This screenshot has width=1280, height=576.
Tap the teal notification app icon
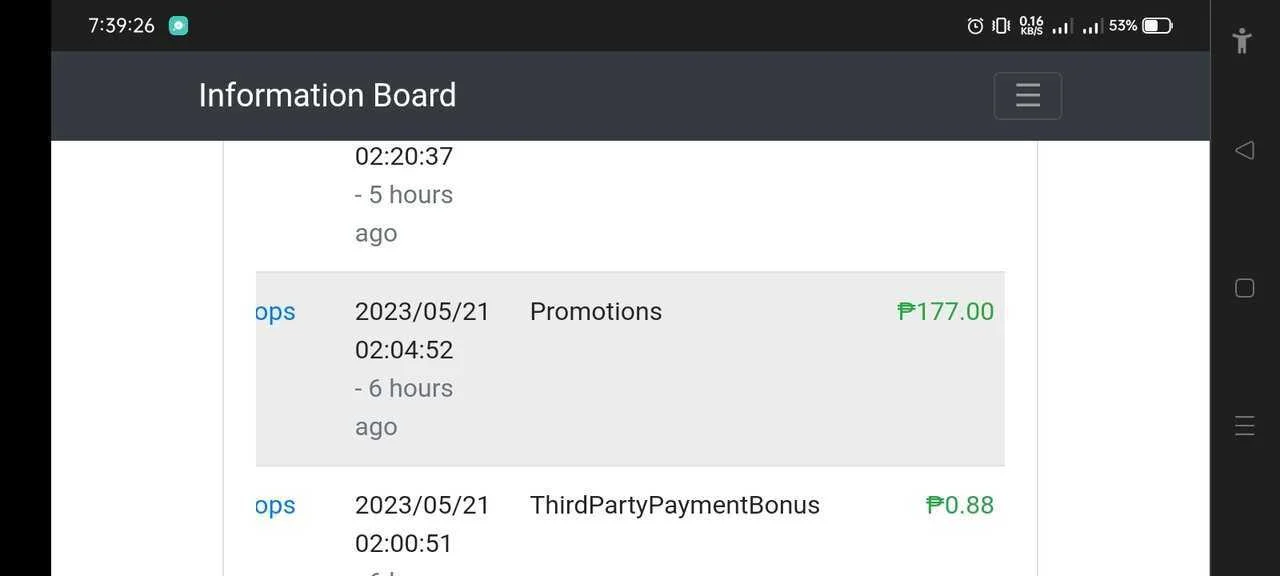(178, 26)
